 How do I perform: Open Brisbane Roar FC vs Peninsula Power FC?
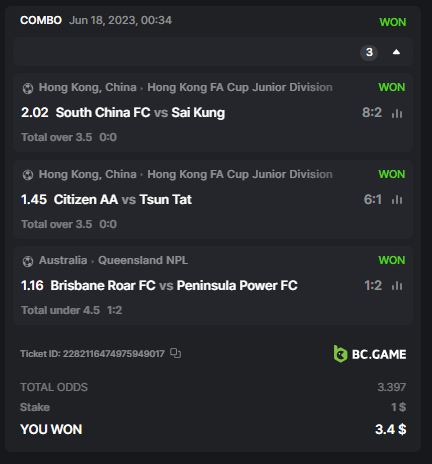[174, 286]
